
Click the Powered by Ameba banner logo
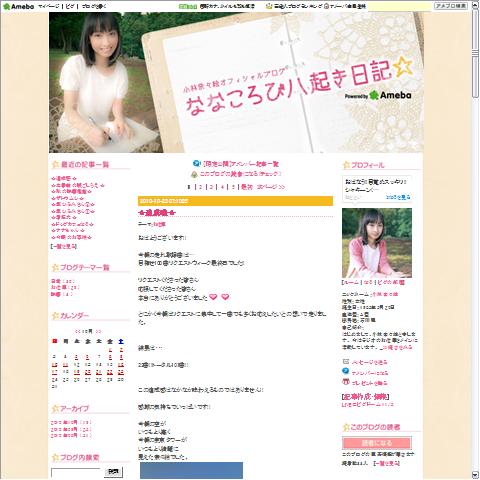pos(378,95)
